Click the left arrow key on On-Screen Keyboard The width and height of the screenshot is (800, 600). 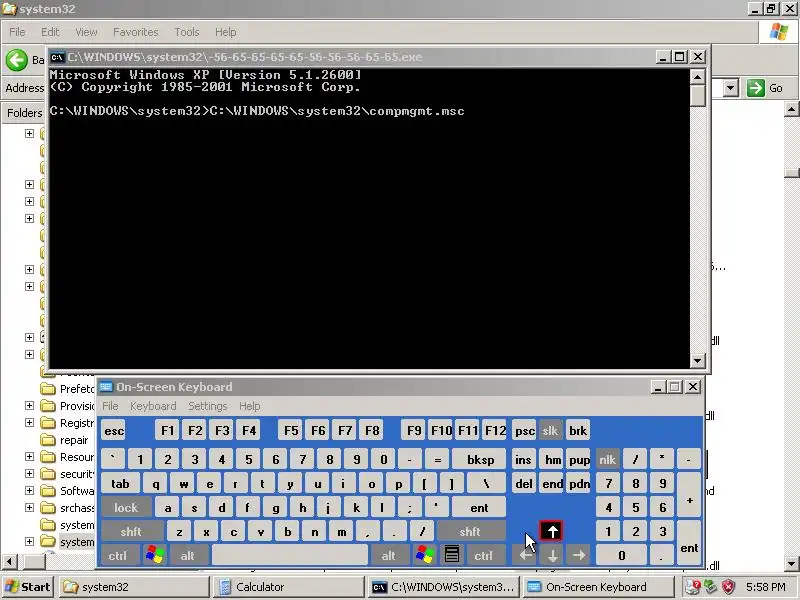525,555
